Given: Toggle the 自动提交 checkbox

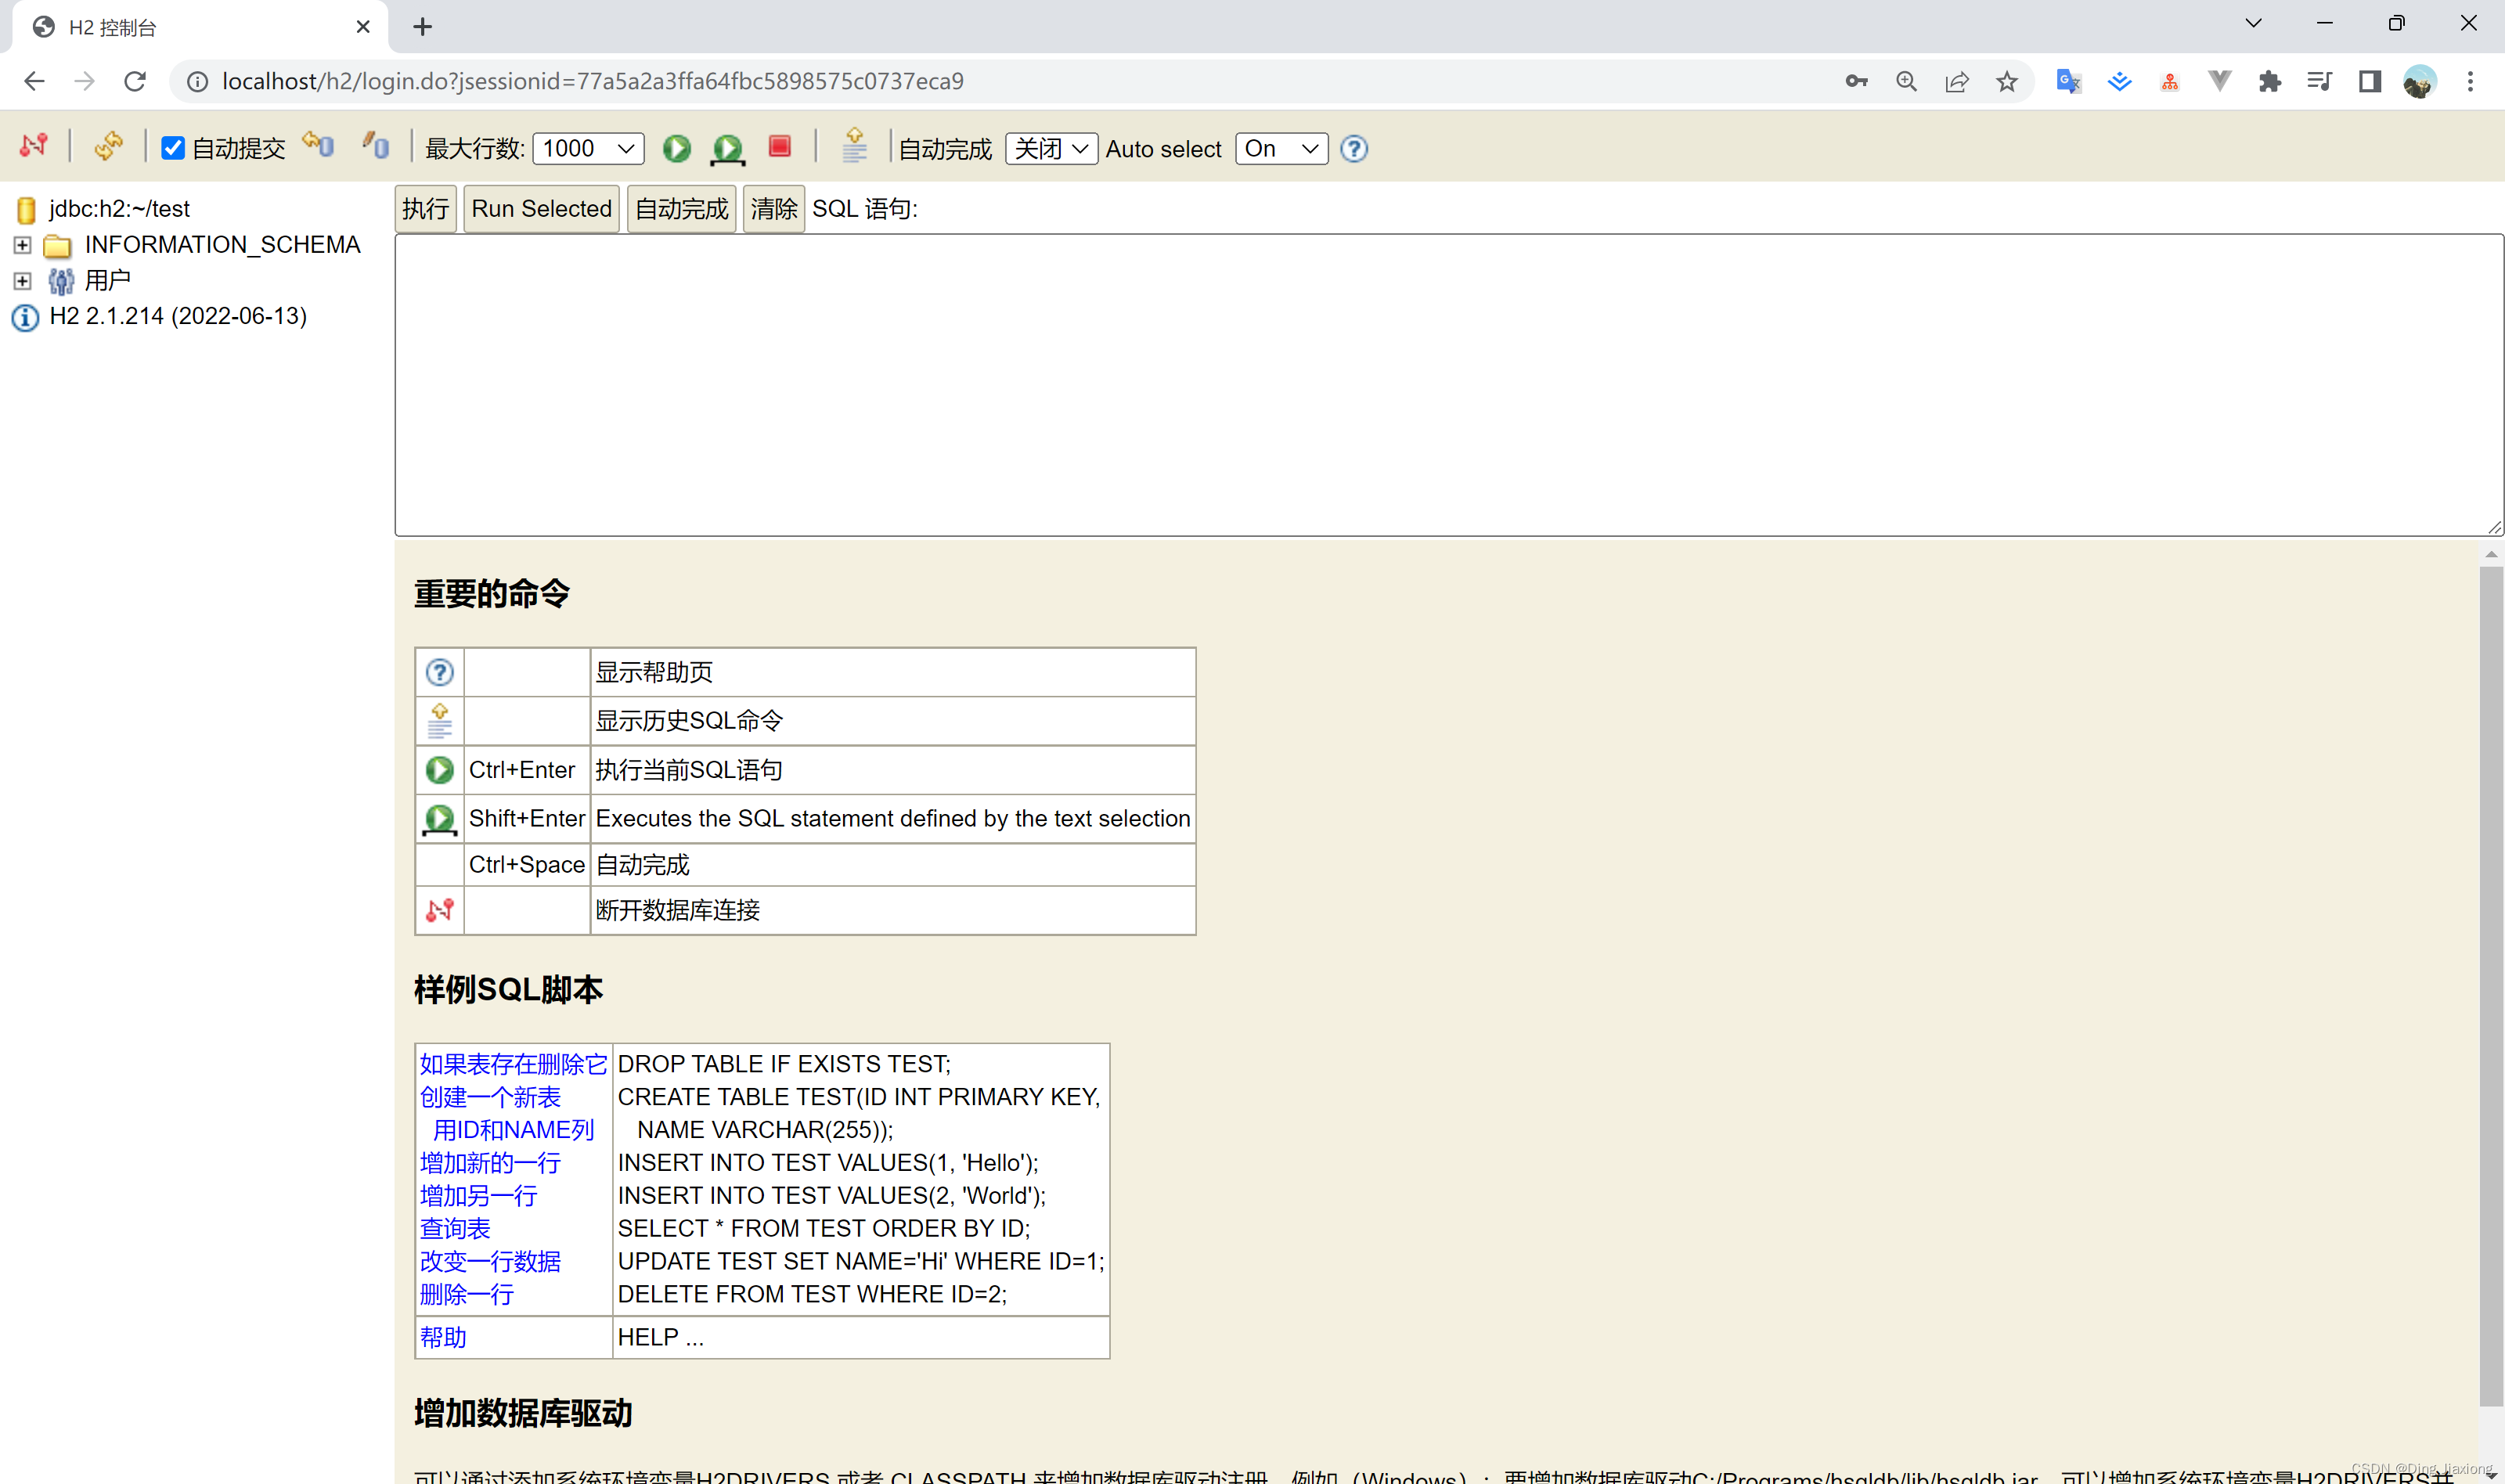Looking at the screenshot, I should coord(172,148).
